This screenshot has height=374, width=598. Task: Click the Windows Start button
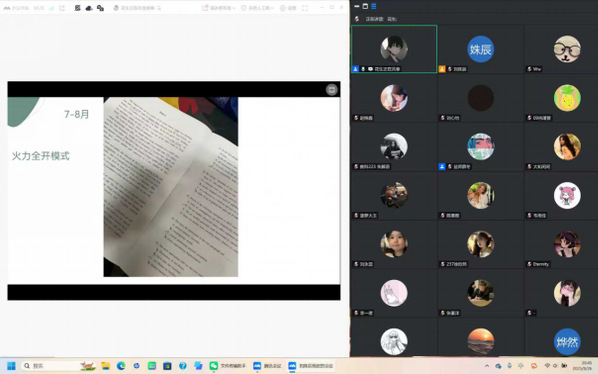(x=11, y=366)
